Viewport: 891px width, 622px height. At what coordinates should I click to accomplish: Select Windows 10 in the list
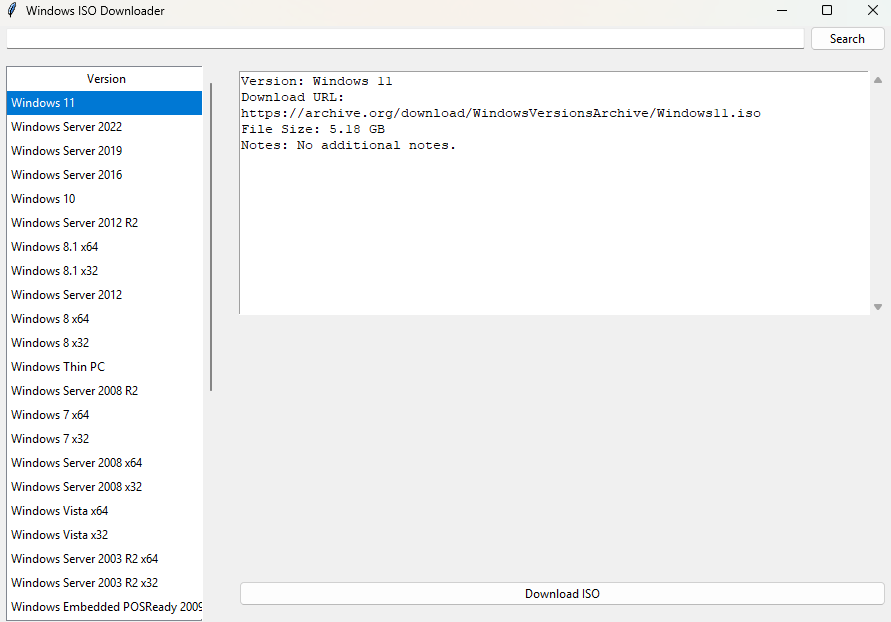click(105, 199)
